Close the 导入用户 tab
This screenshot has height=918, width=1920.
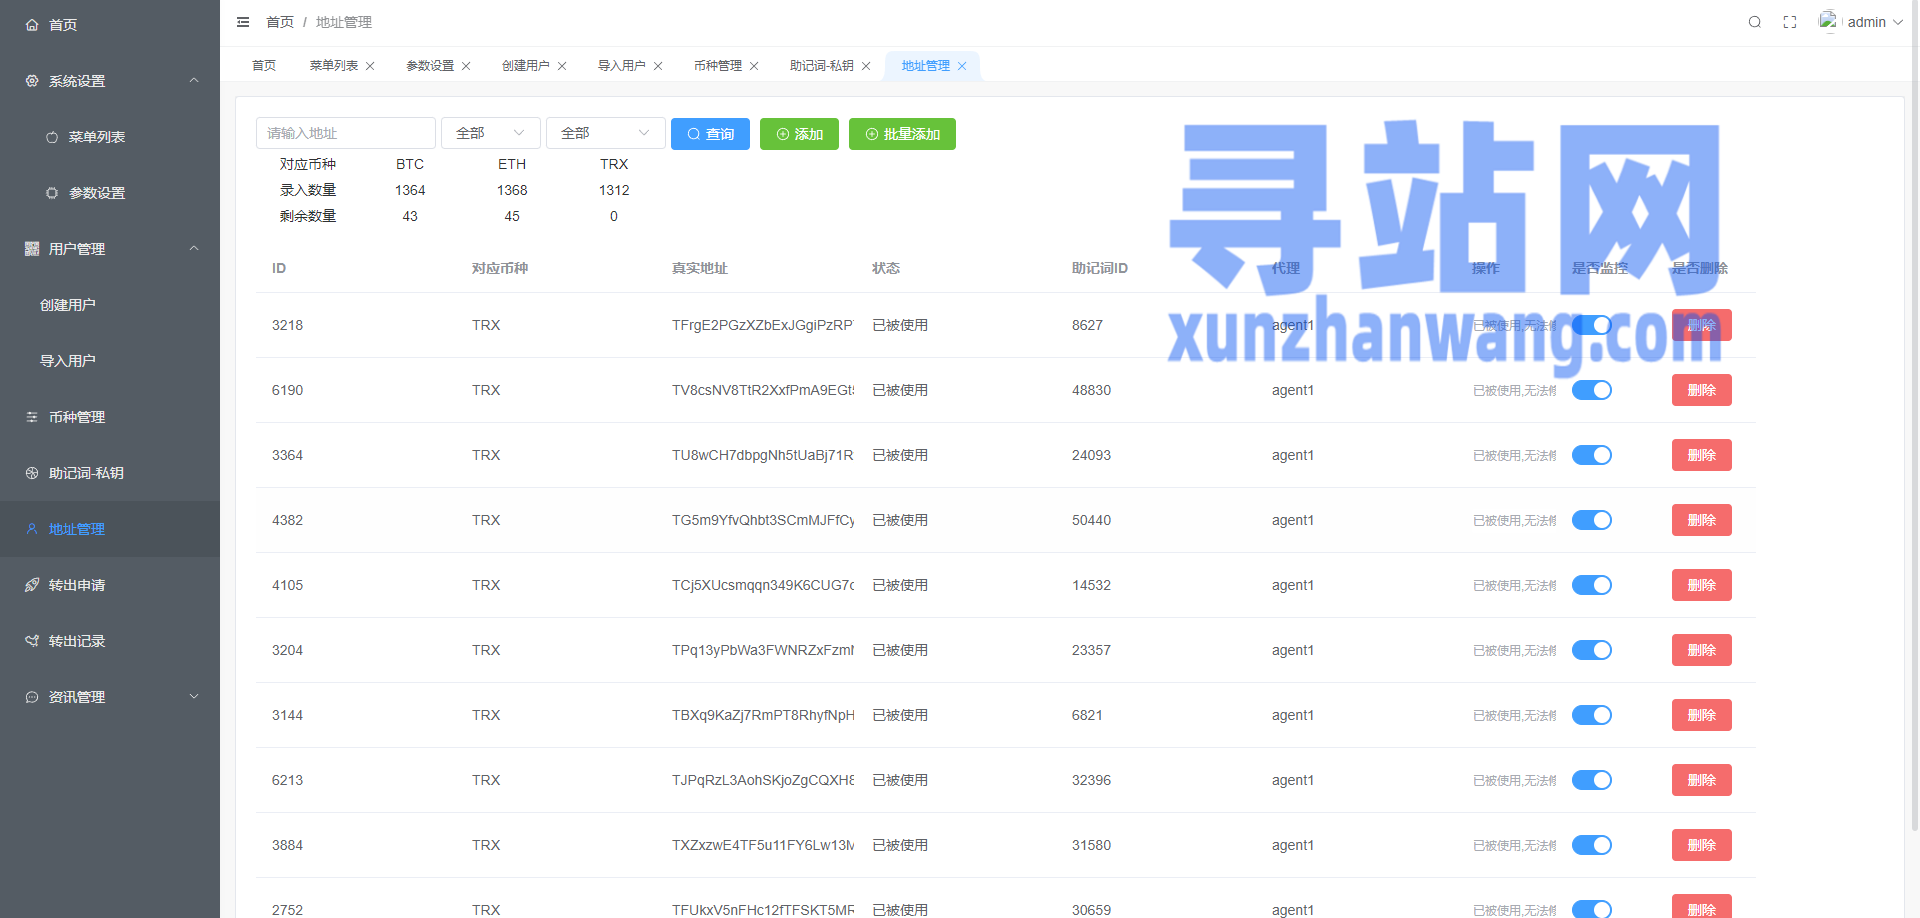[658, 66]
